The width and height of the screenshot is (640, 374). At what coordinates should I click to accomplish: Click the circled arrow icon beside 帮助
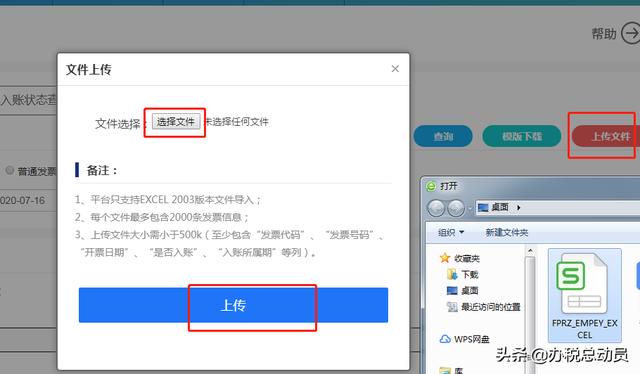[x=631, y=33]
